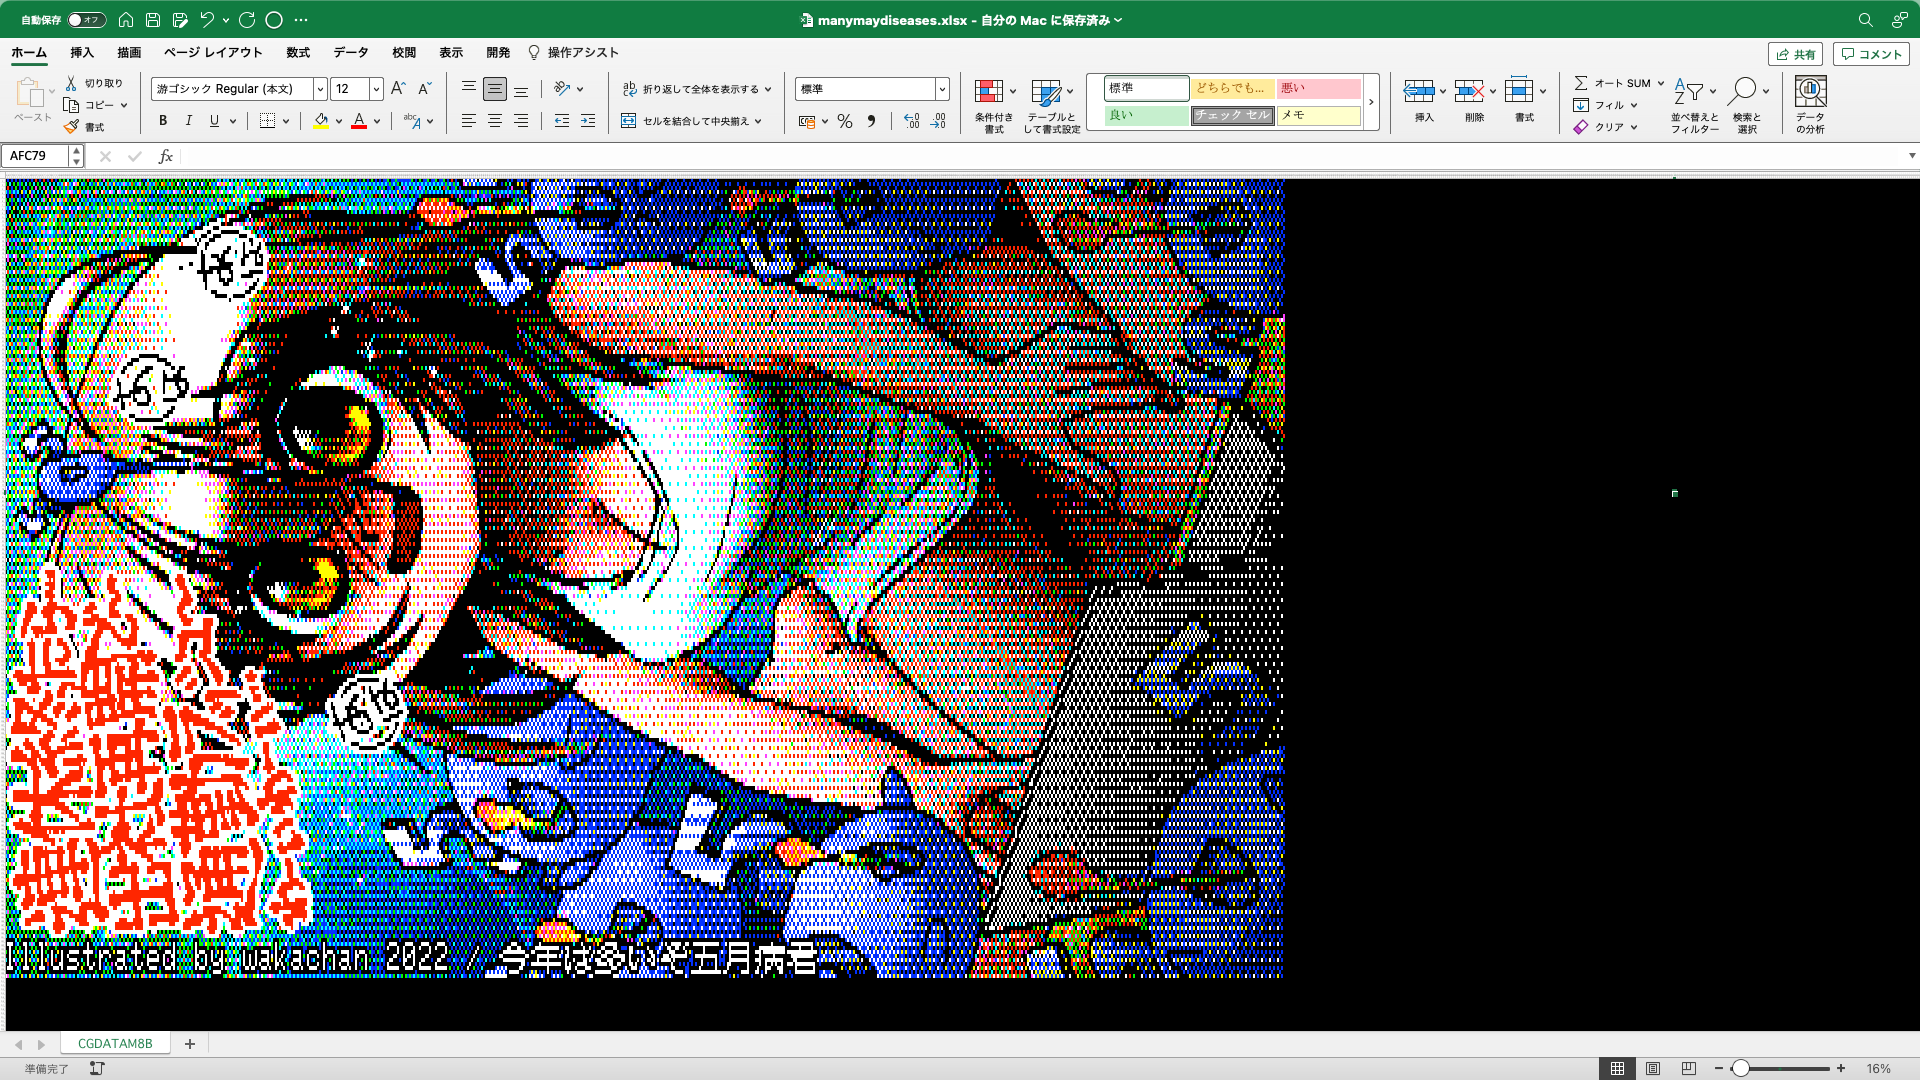Center text horizontally

click(495, 121)
